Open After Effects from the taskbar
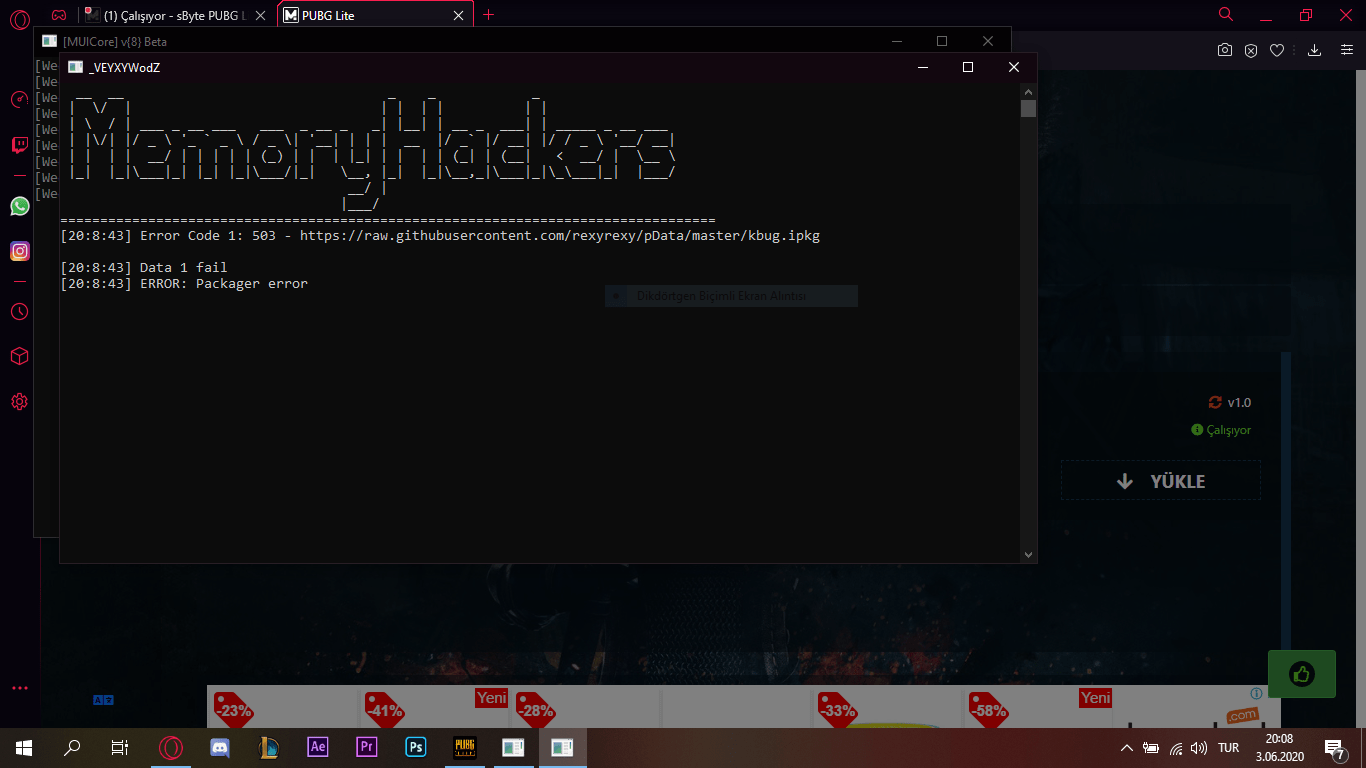 tap(318, 747)
